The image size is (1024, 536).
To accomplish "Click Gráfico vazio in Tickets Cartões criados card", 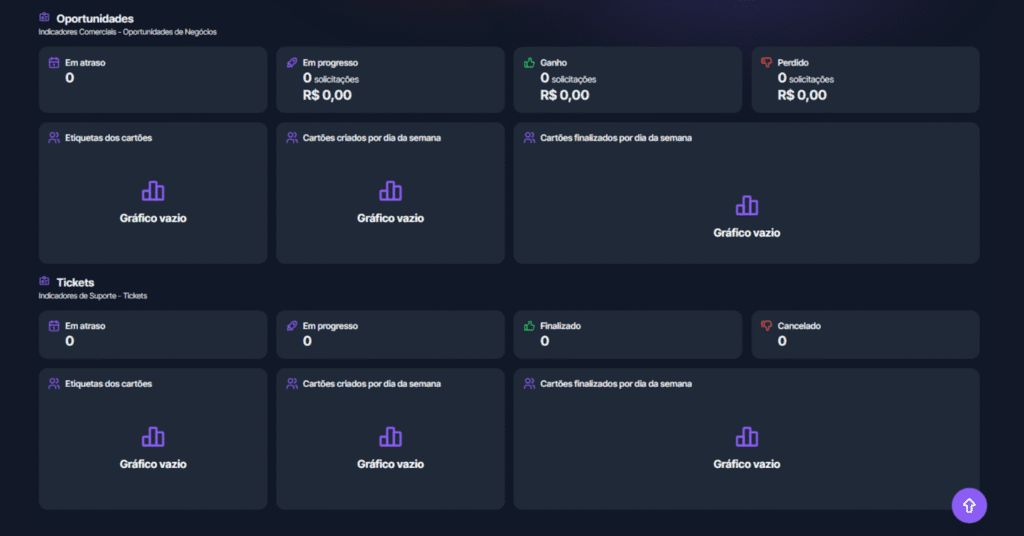I will click(x=390, y=464).
